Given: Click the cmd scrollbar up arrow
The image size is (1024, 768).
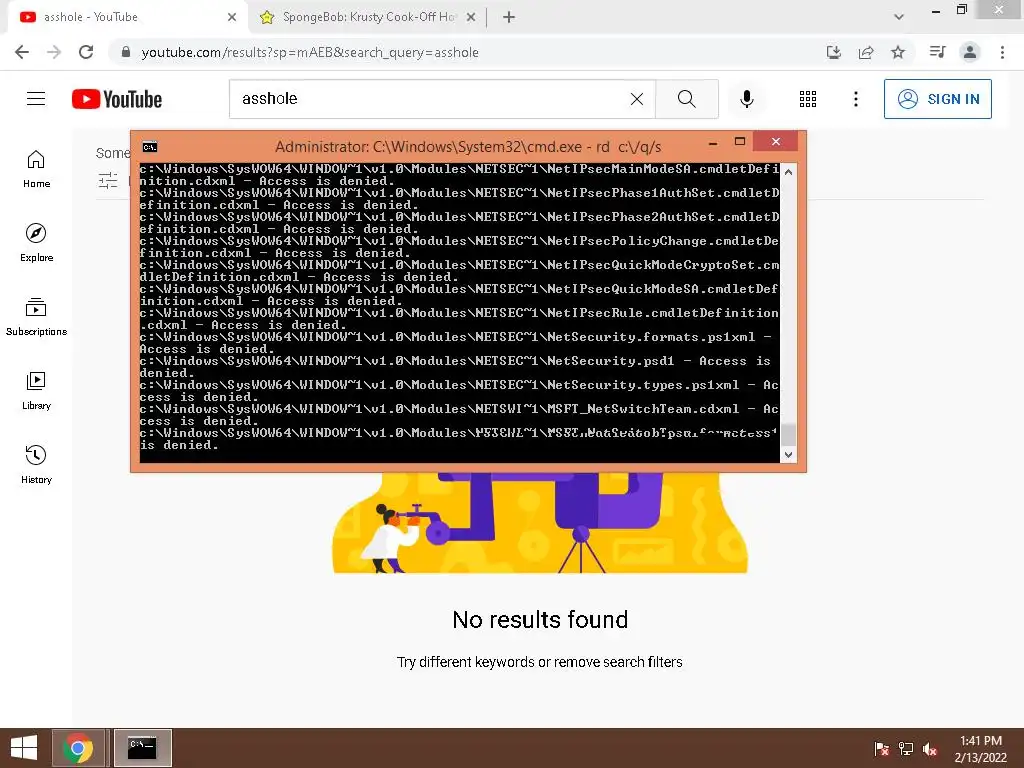Looking at the screenshot, I should point(788,172).
